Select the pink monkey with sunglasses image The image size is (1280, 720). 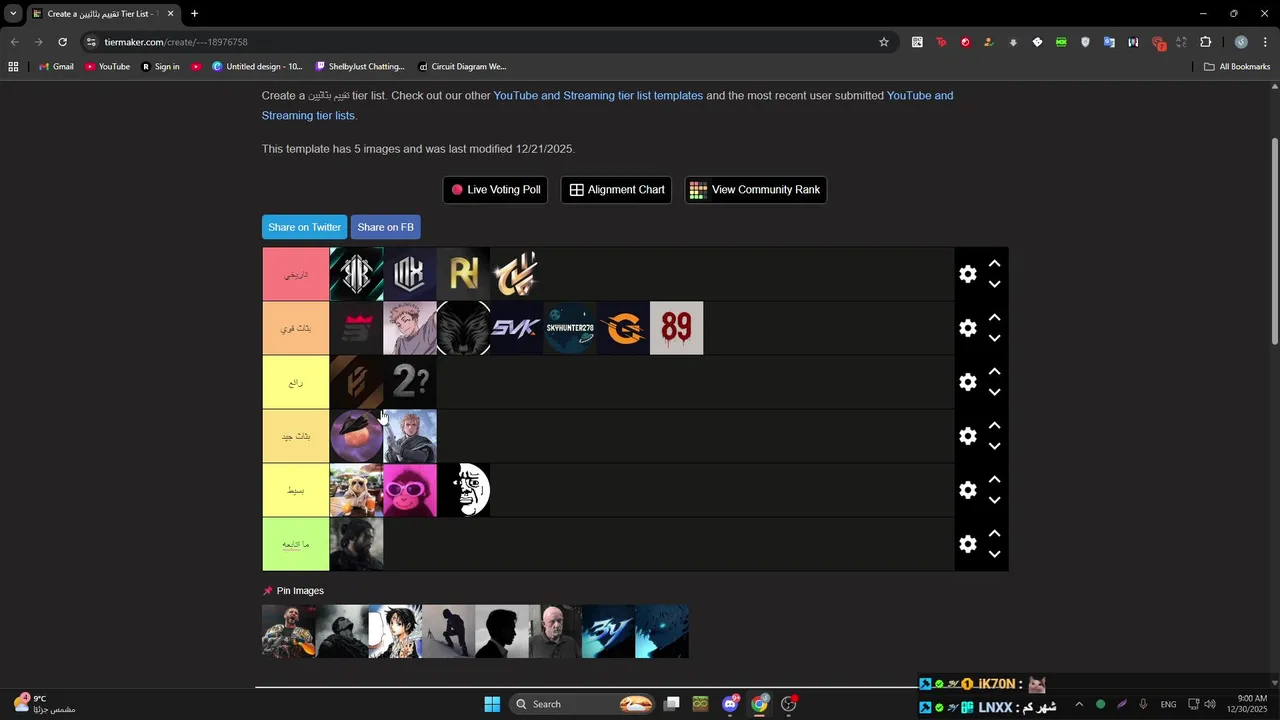[410, 490]
